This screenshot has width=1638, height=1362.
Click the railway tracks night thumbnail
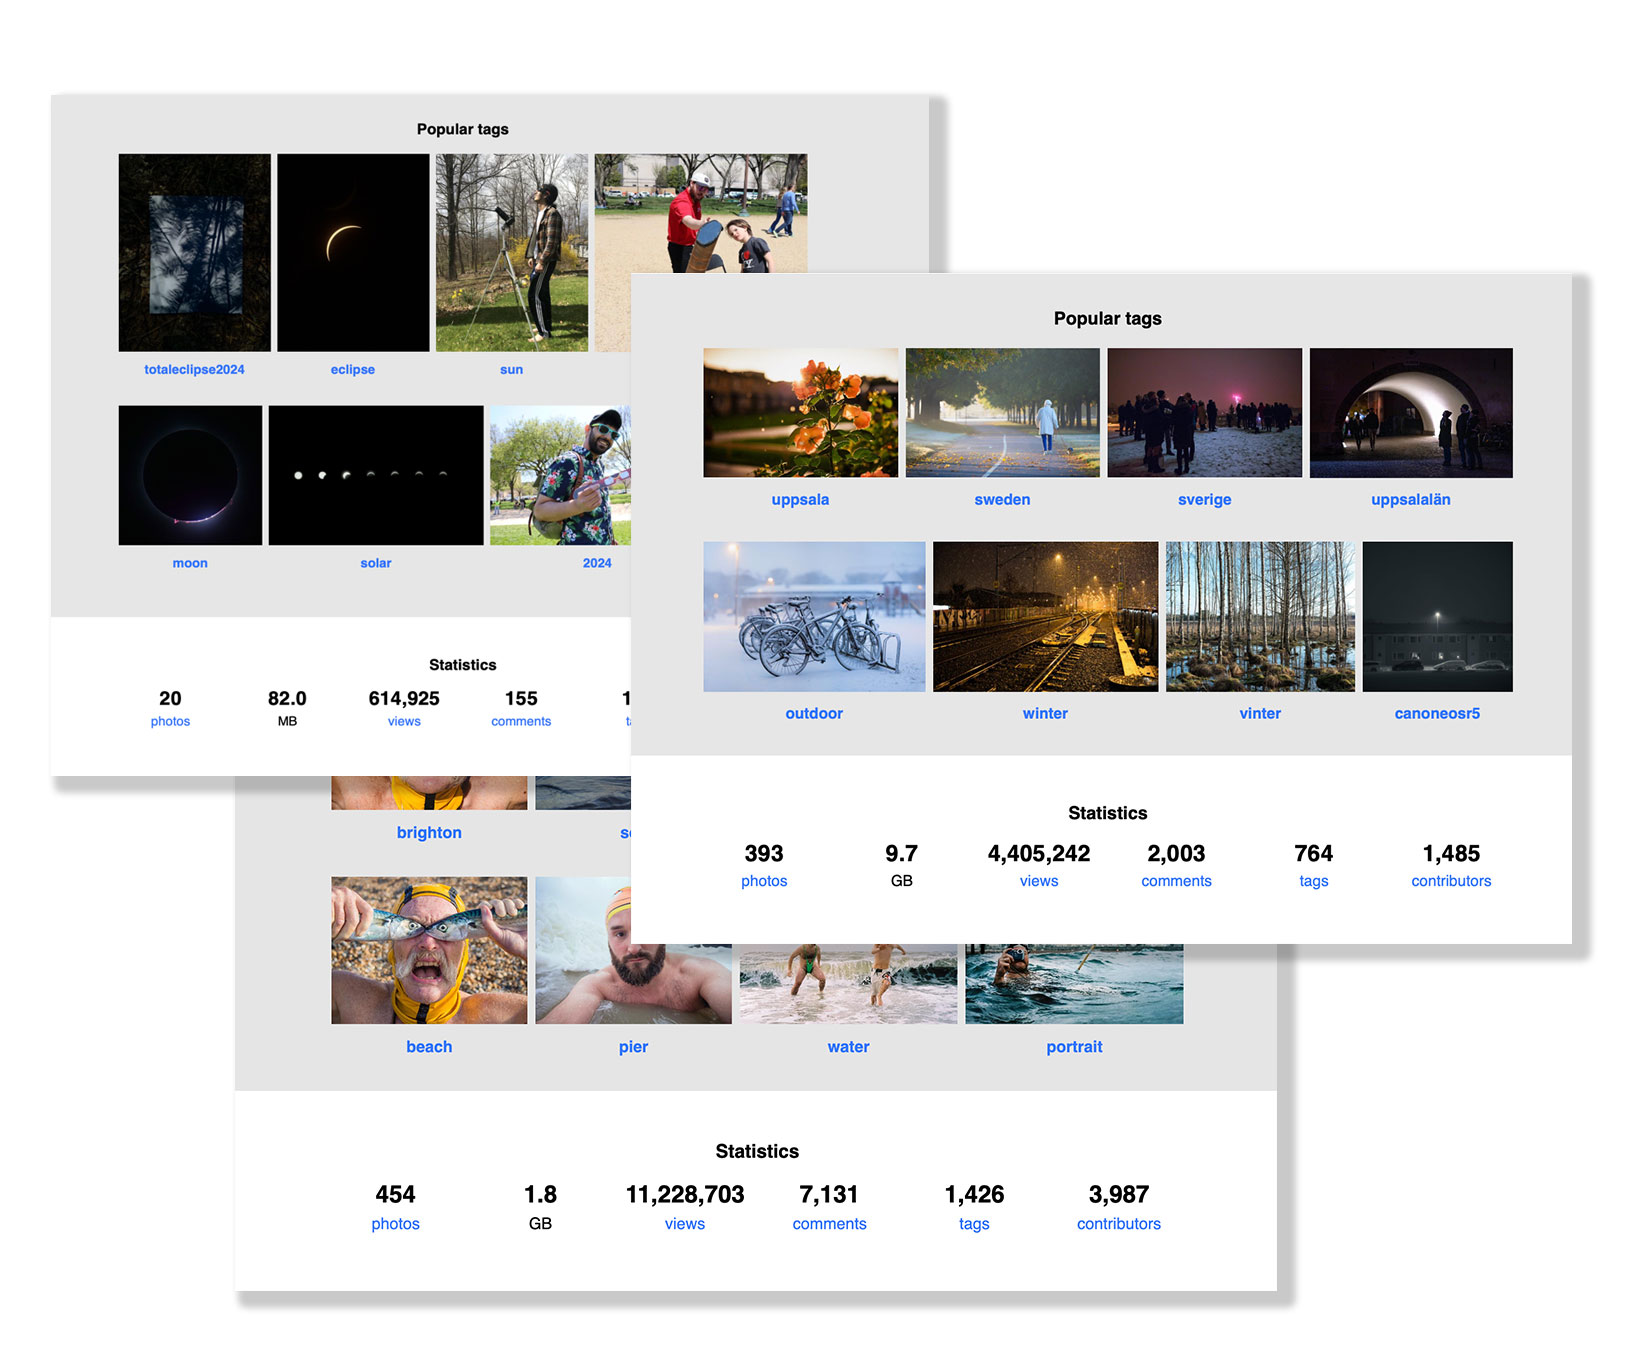tap(1045, 616)
